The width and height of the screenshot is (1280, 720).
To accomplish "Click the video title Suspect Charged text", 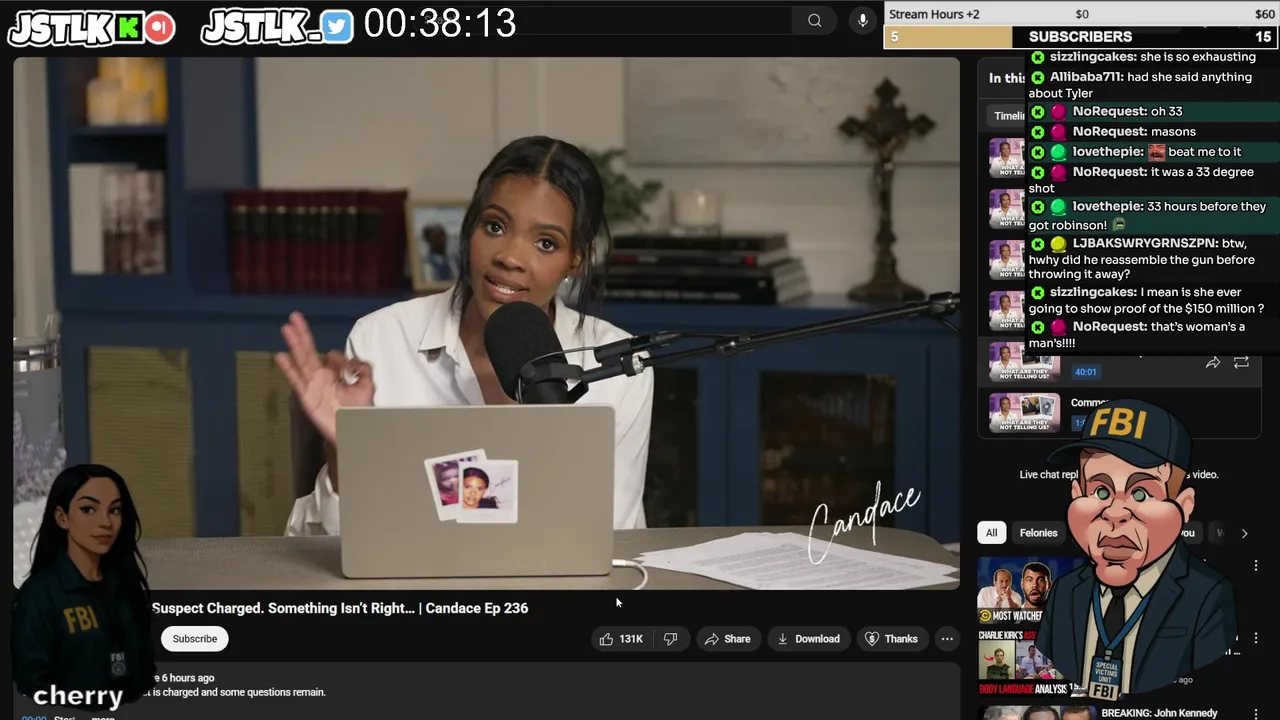I will point(340,608).
